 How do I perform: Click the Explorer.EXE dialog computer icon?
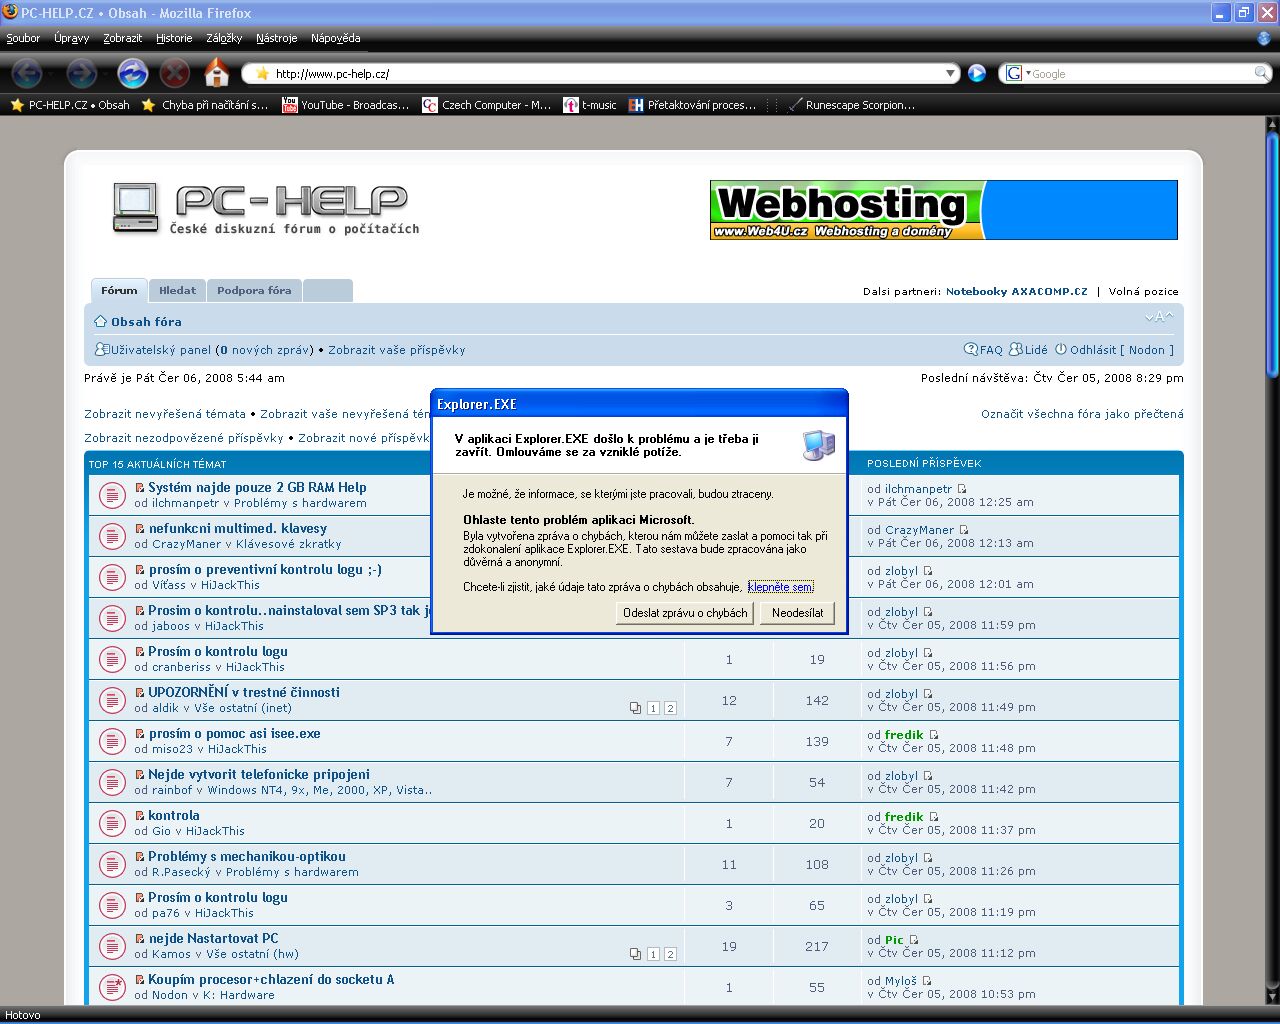coord(818,445)
